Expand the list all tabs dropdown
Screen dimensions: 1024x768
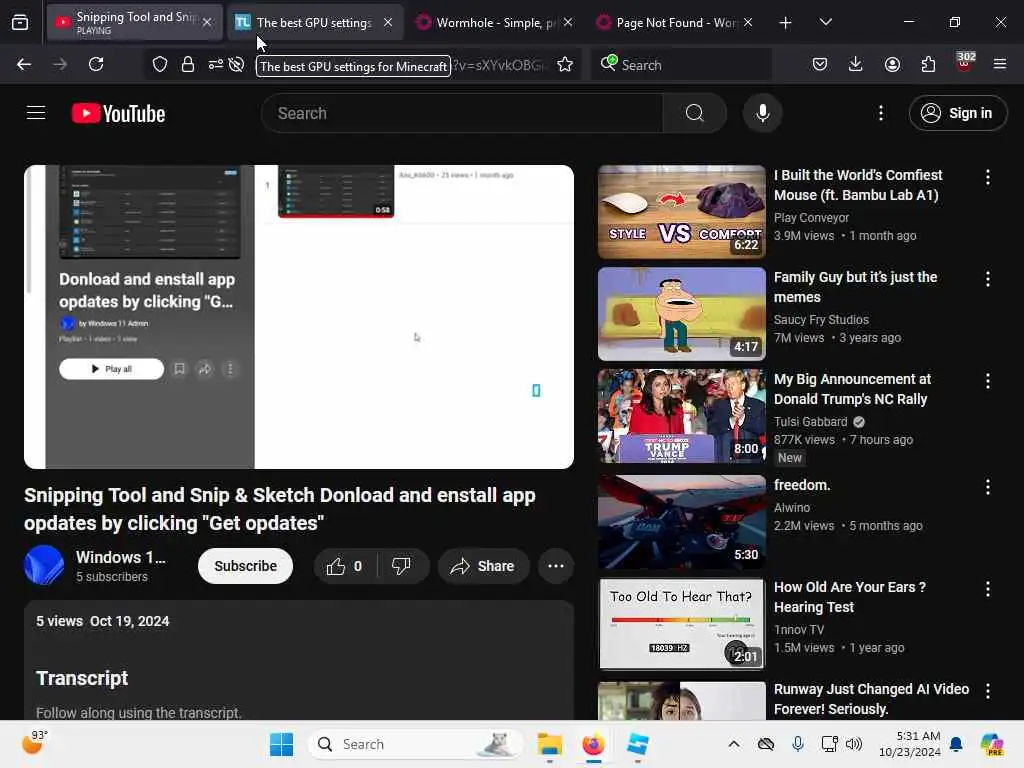(x=825, y=23)
